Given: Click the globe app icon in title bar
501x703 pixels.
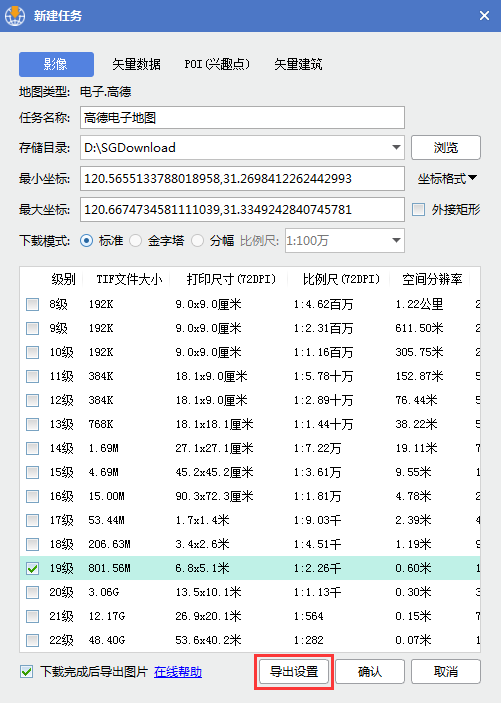Looking at the screenshot, I should click(x=15, y=16).
